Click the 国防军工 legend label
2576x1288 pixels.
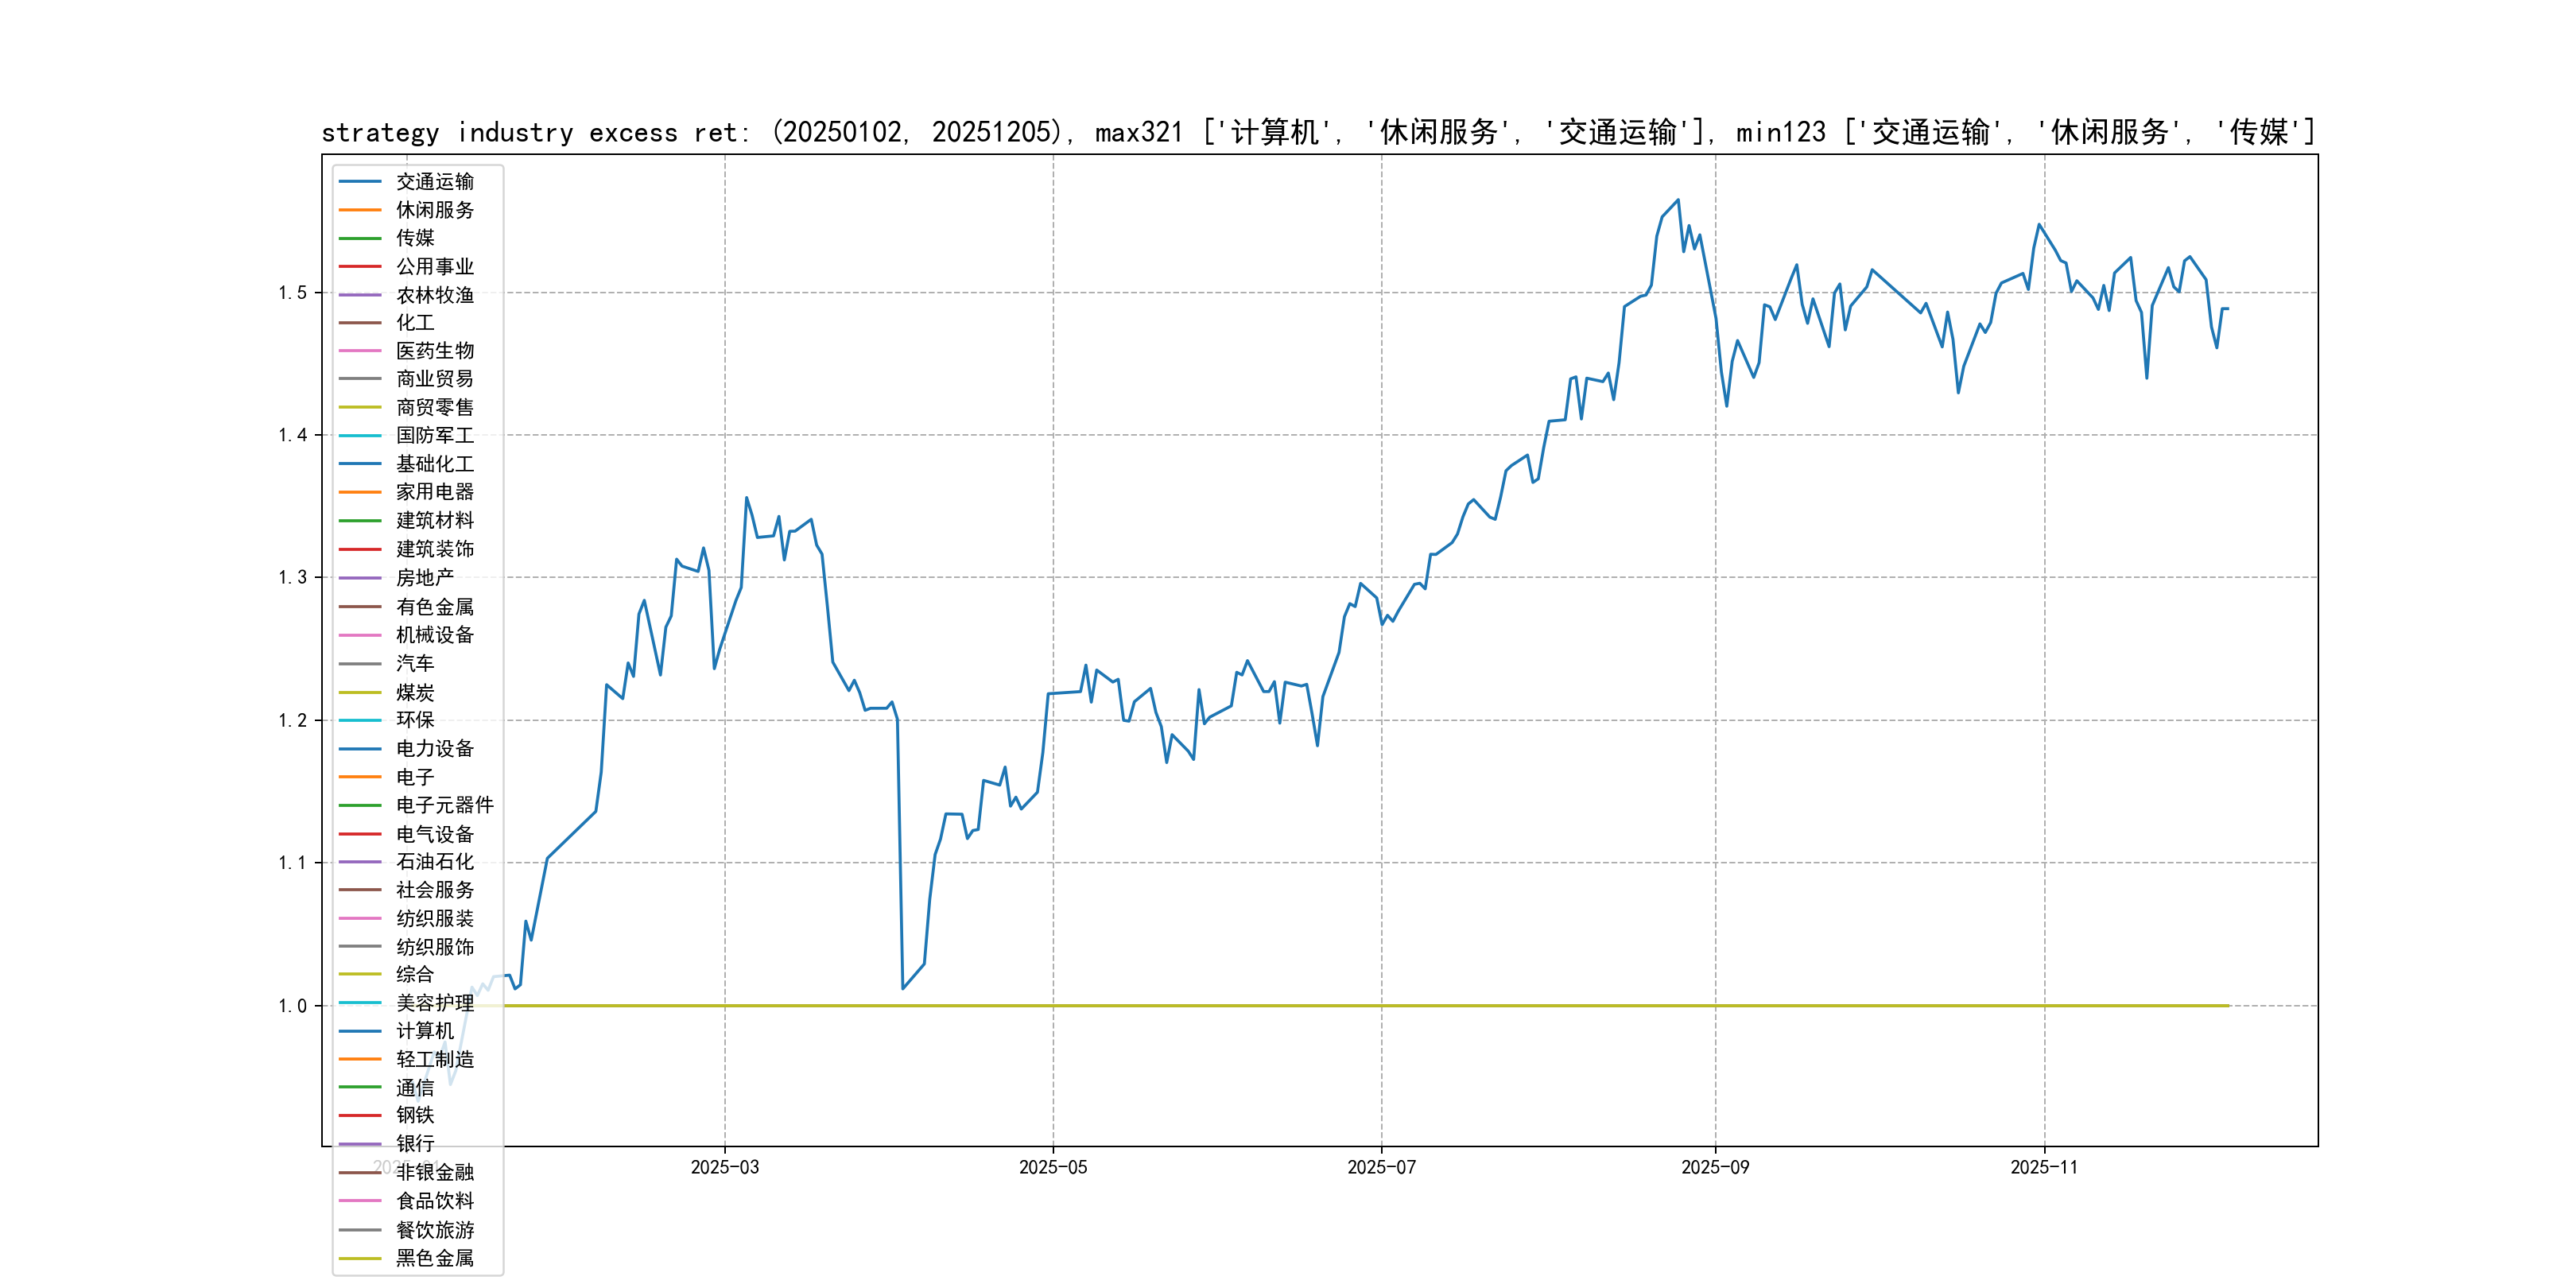[434, 435]
